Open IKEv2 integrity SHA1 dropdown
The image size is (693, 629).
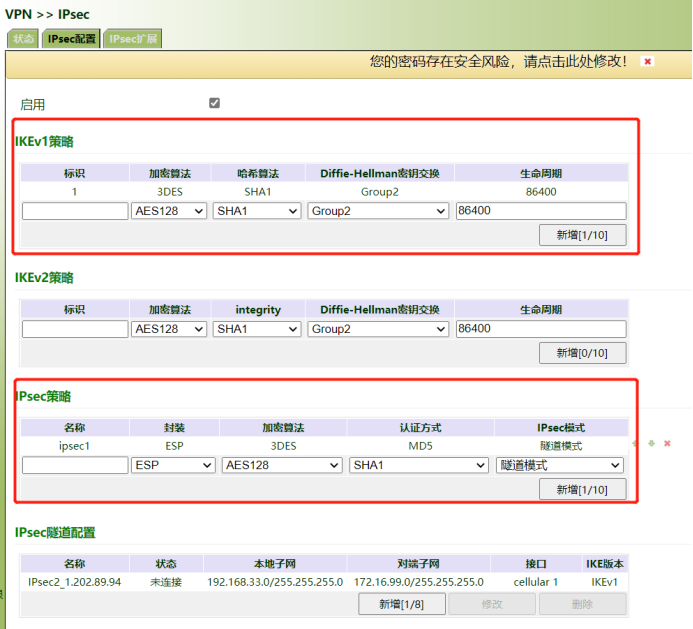(257, 329)
